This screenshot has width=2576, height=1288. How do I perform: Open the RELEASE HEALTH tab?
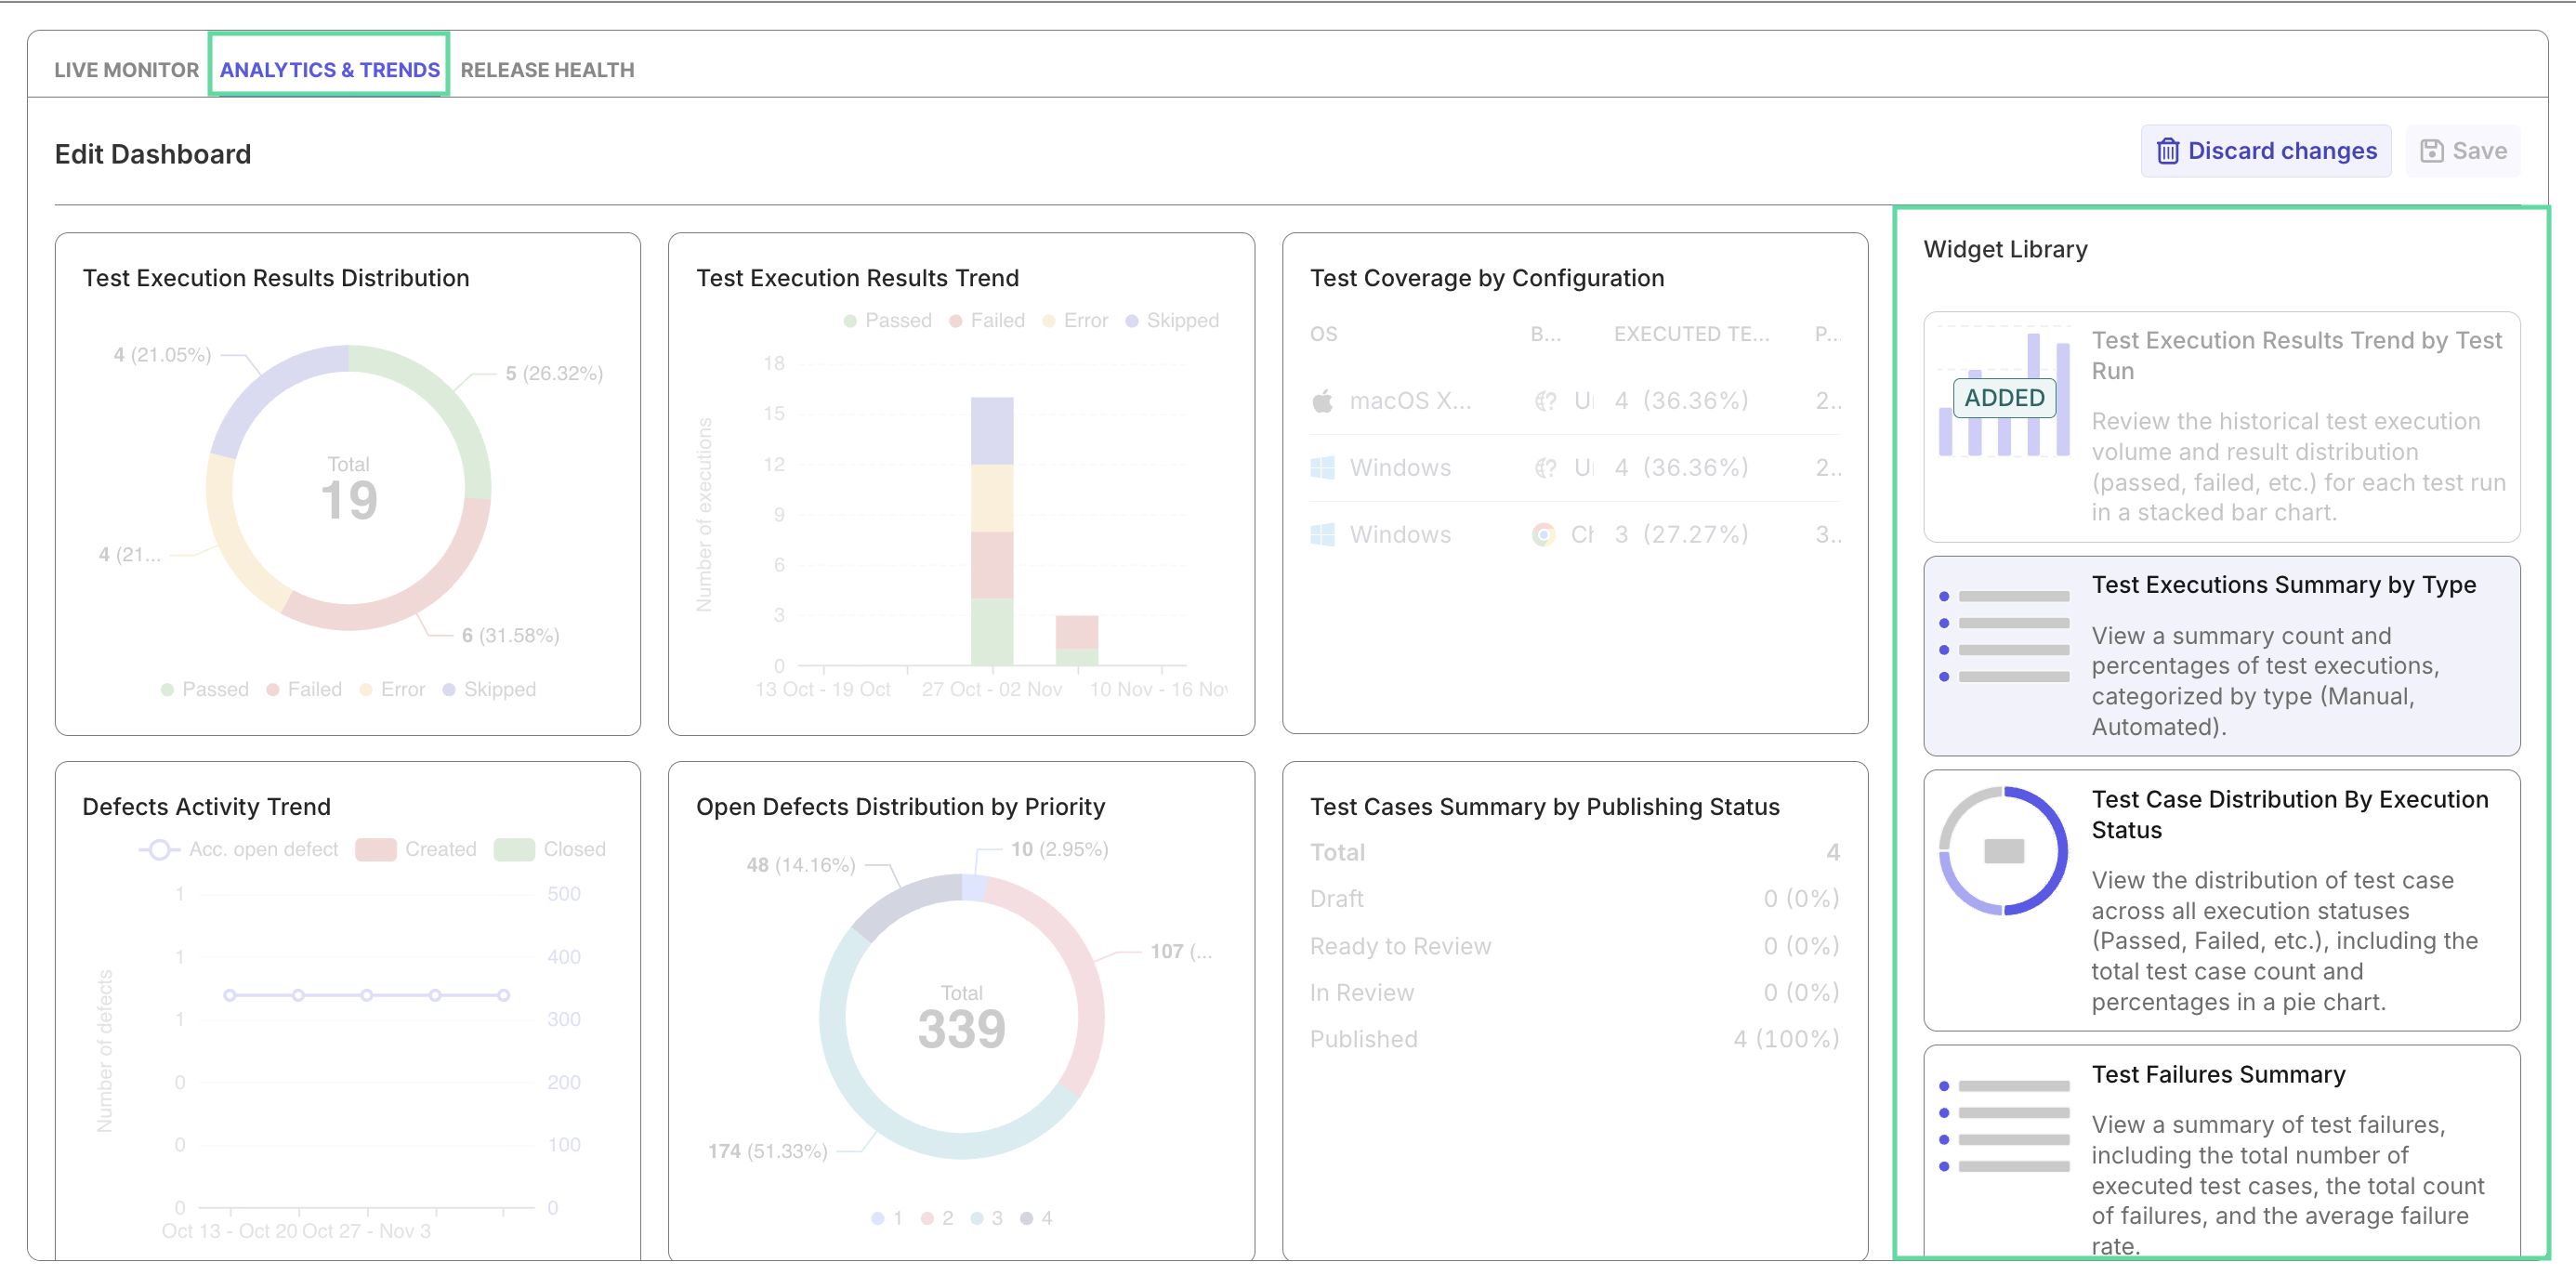[548, 70]
